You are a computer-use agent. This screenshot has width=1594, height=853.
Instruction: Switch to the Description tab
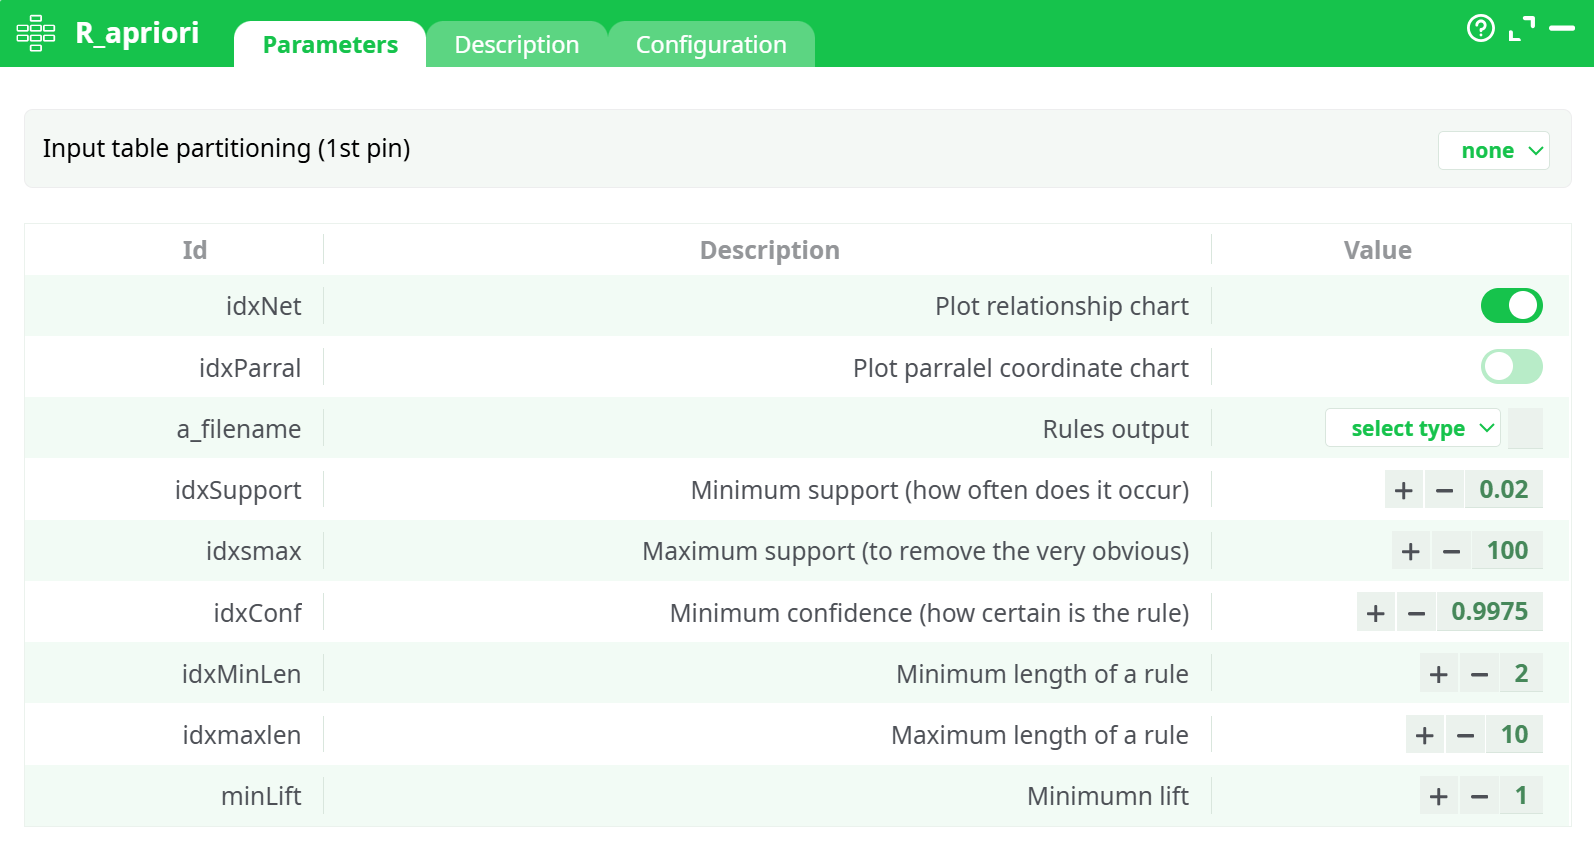(516, 45)
